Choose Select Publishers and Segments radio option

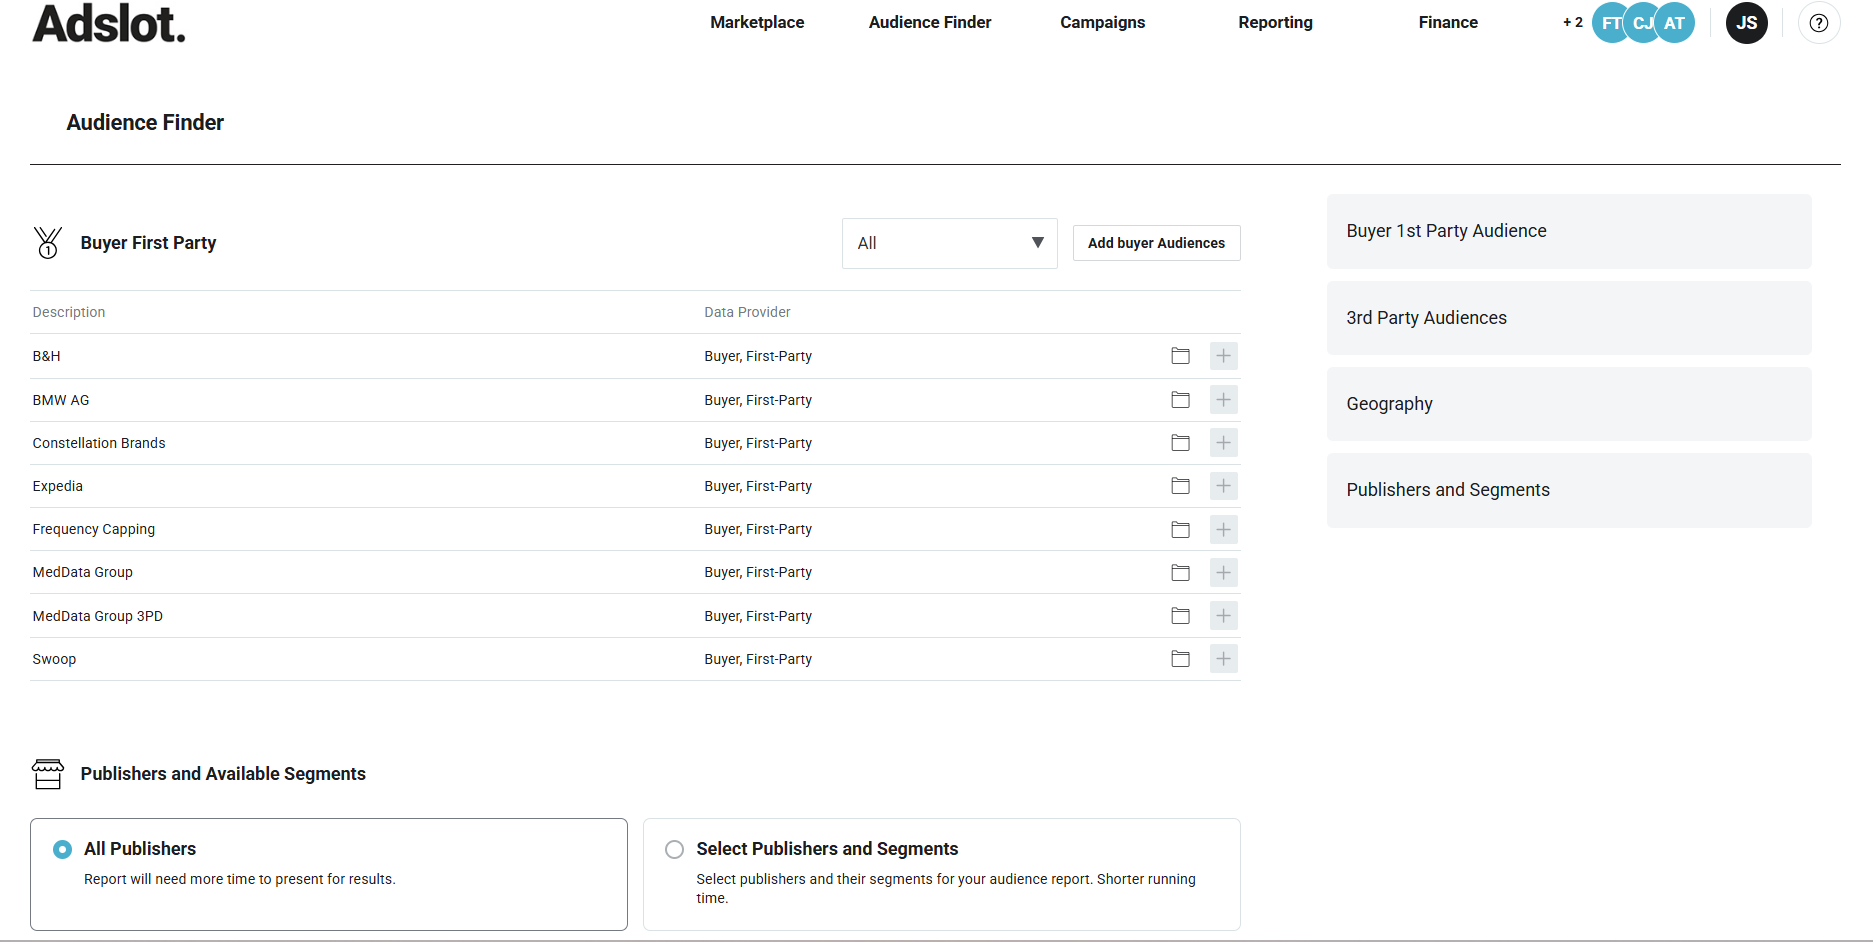[675, 849]
